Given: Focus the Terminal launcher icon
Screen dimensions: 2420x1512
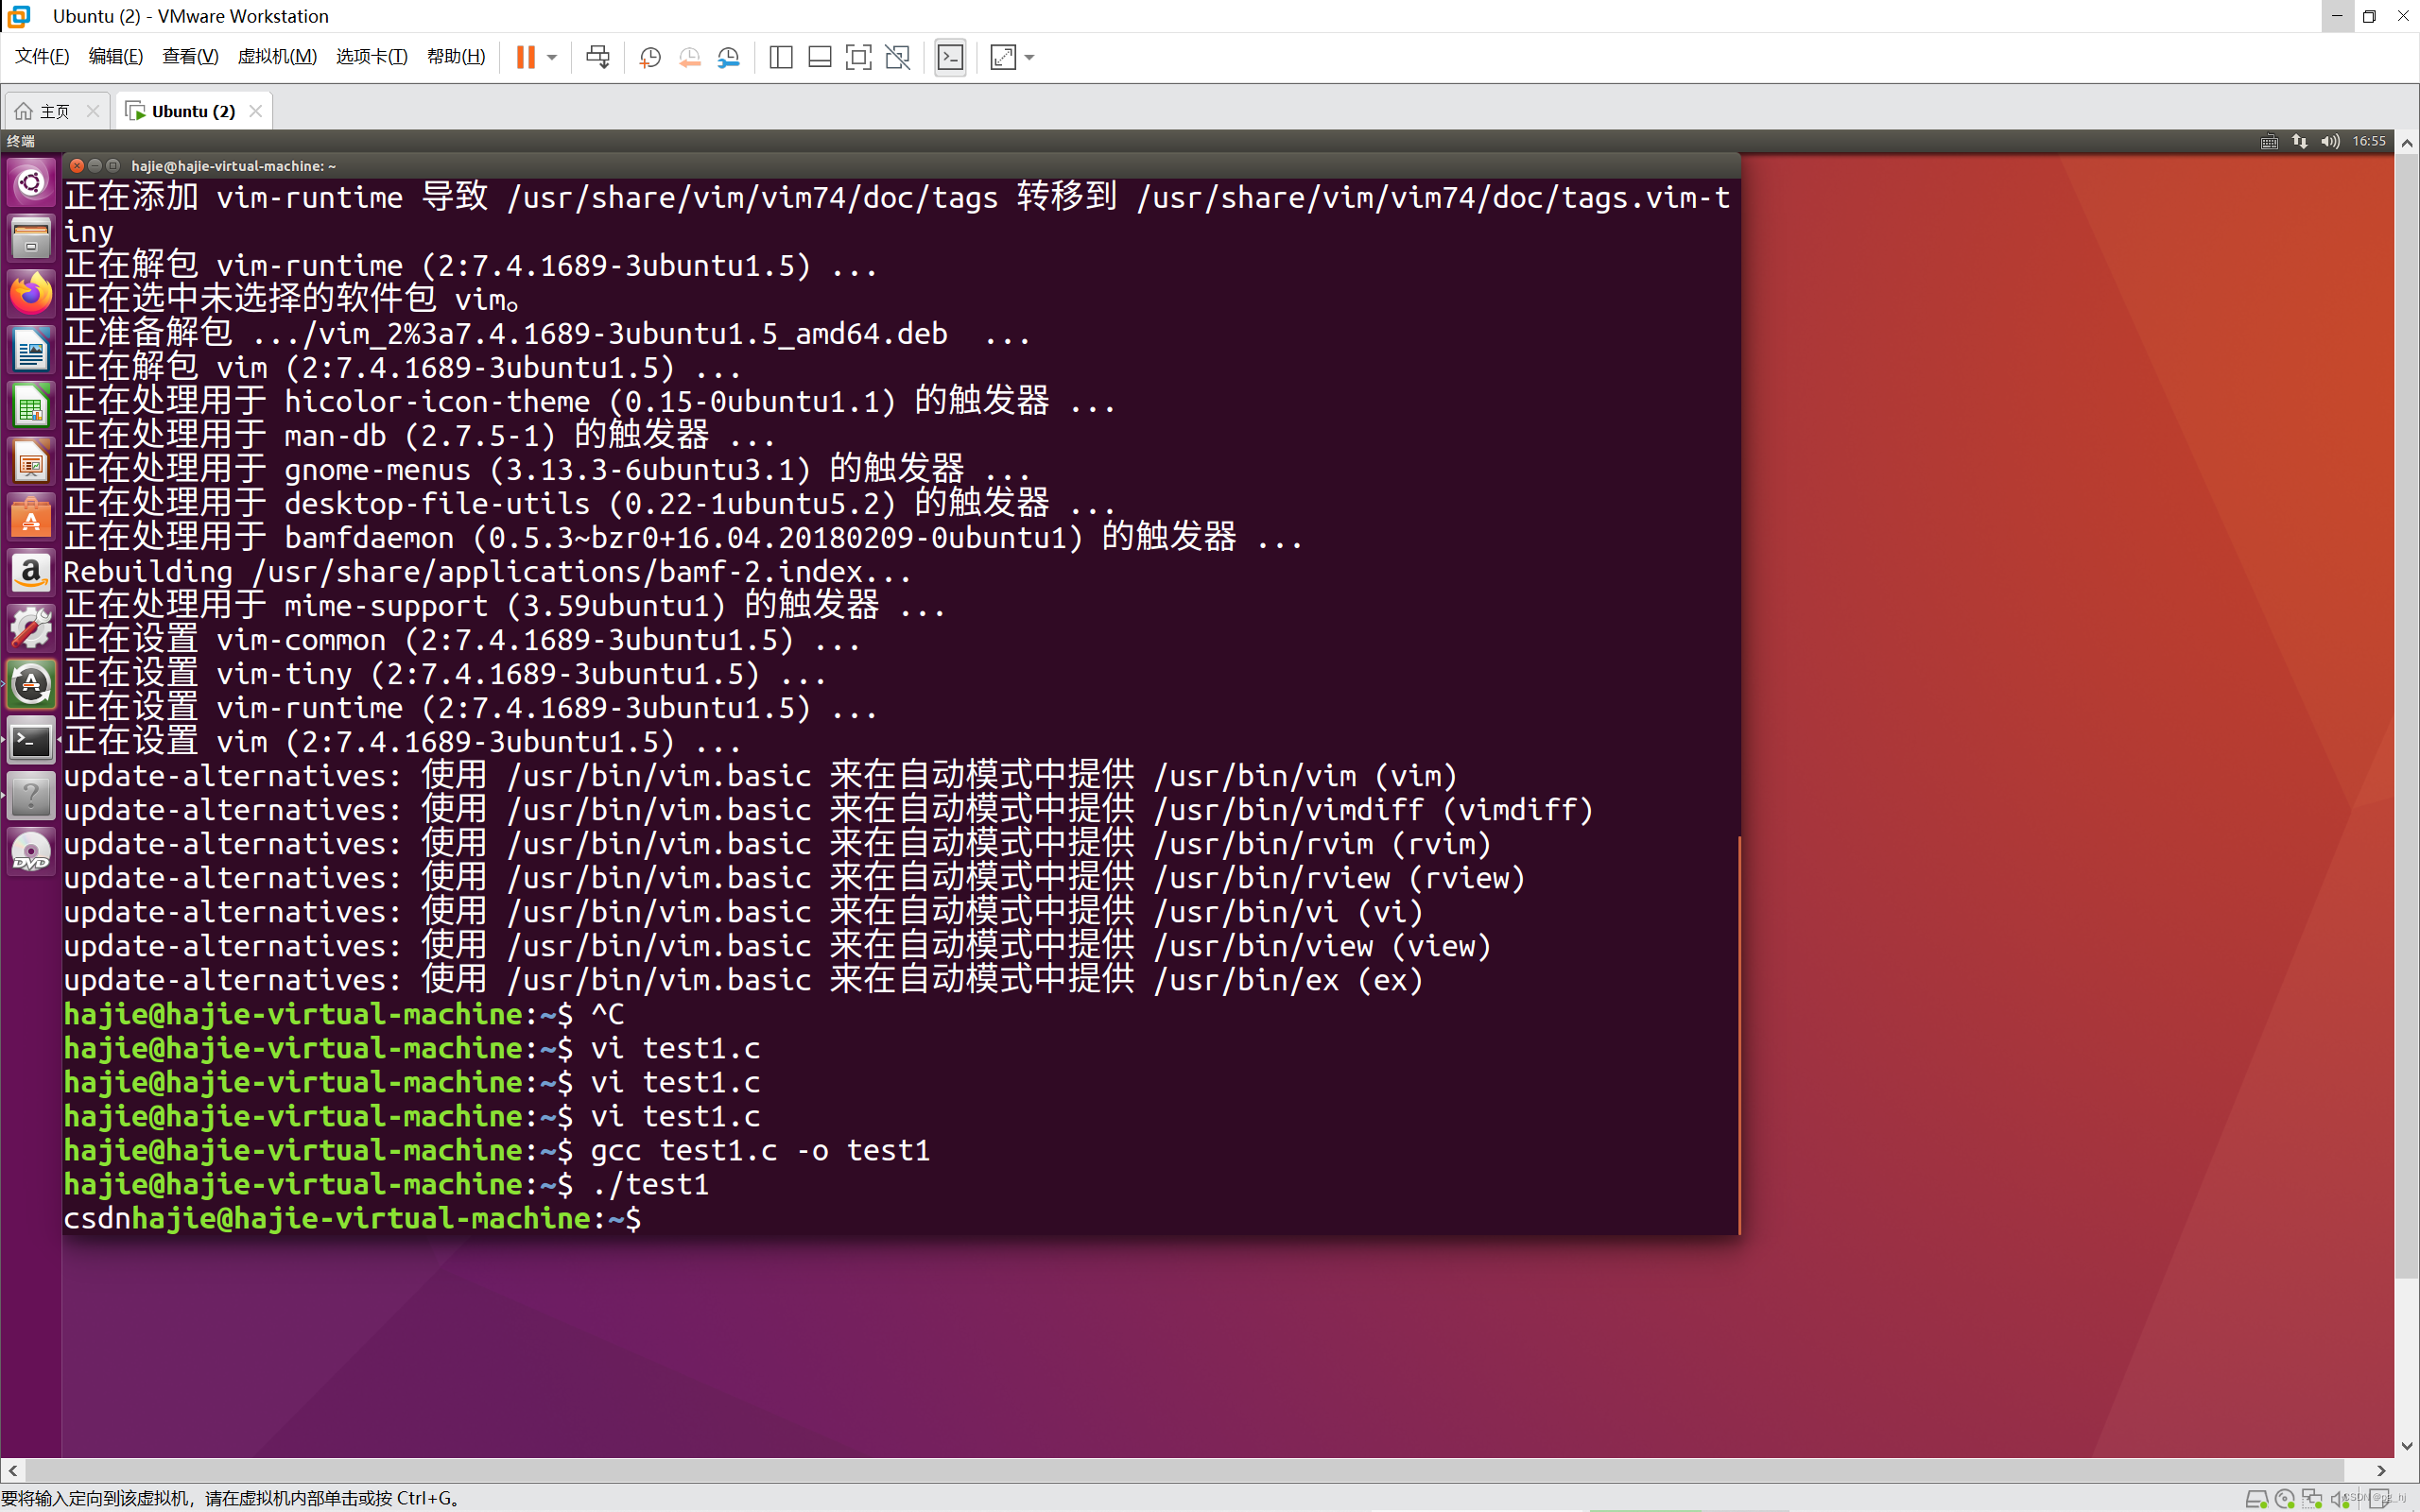Looking at the screenshot, I should point(31,742).
